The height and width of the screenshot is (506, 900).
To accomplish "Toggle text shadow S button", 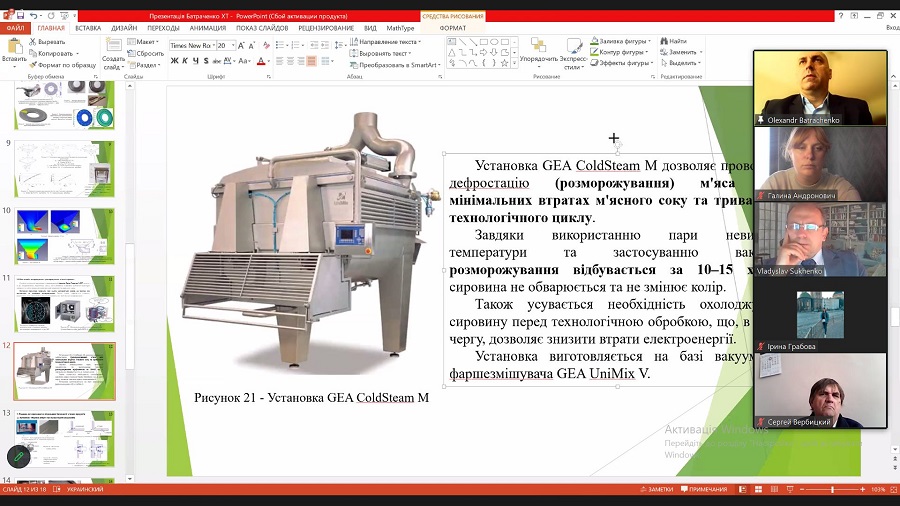I will click(206, 61).
